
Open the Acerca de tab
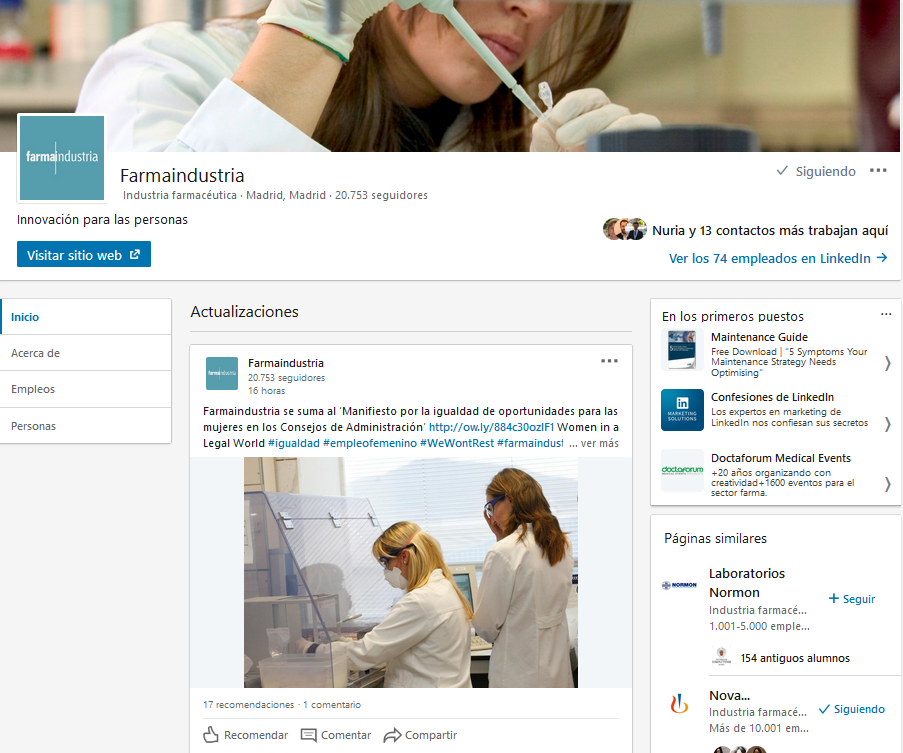coord(86,353)
